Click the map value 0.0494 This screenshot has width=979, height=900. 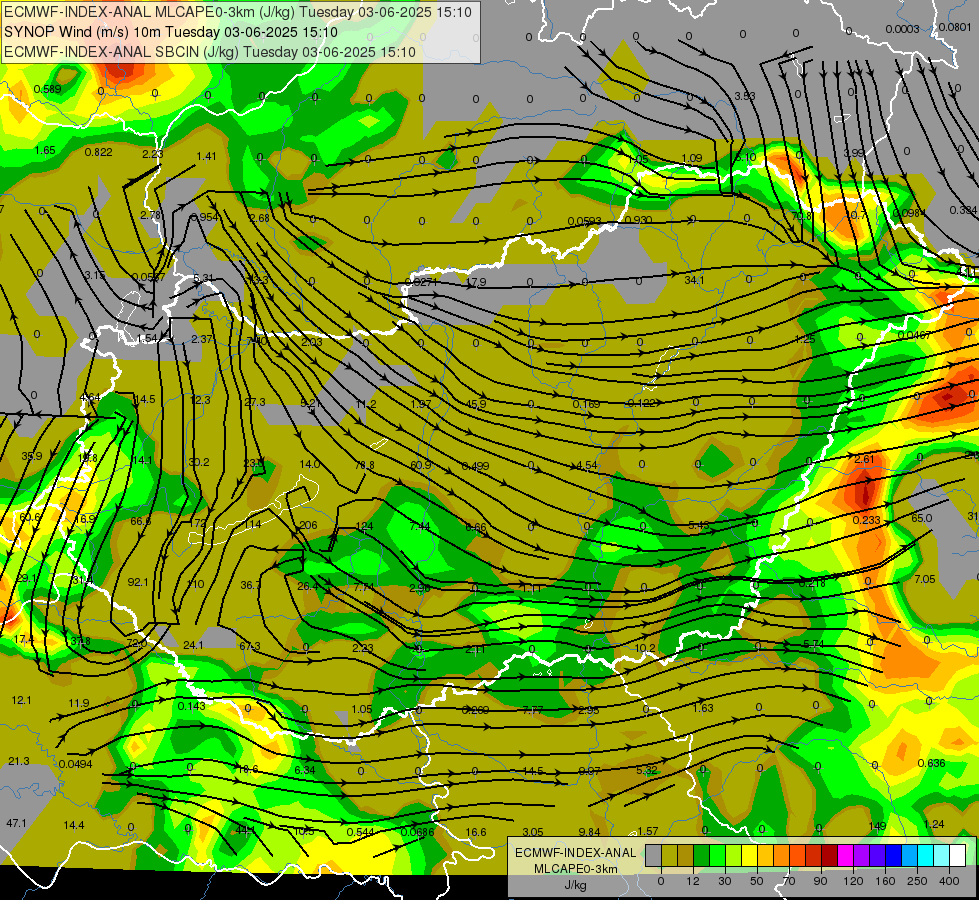click(76, 764)
